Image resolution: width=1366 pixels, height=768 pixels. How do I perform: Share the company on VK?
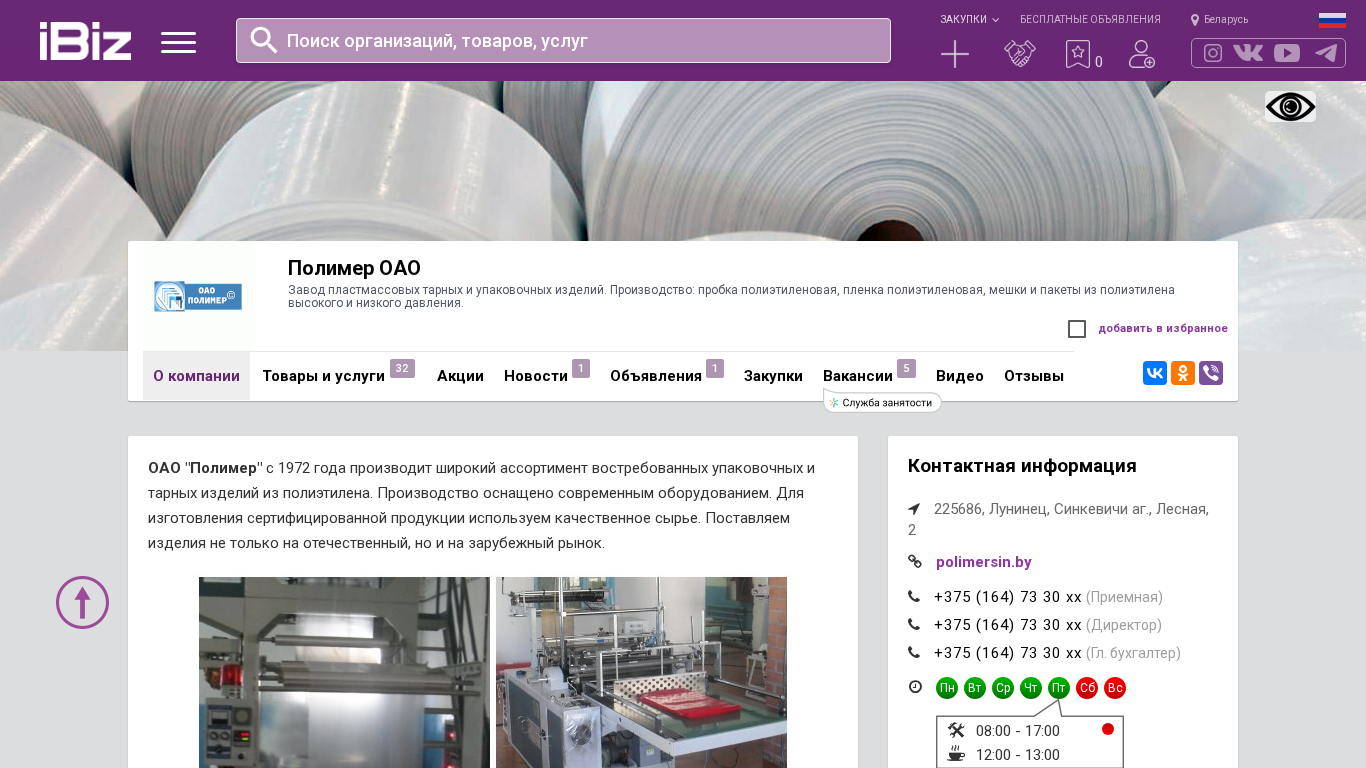click(1155, 373)
